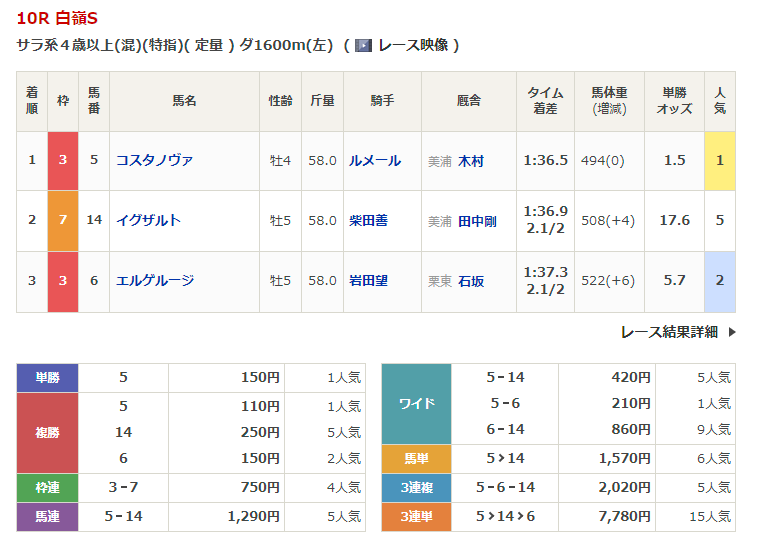759x543 pixels.
Task: Click the arrow next to レース結果詳細
Action: point(731,332)
